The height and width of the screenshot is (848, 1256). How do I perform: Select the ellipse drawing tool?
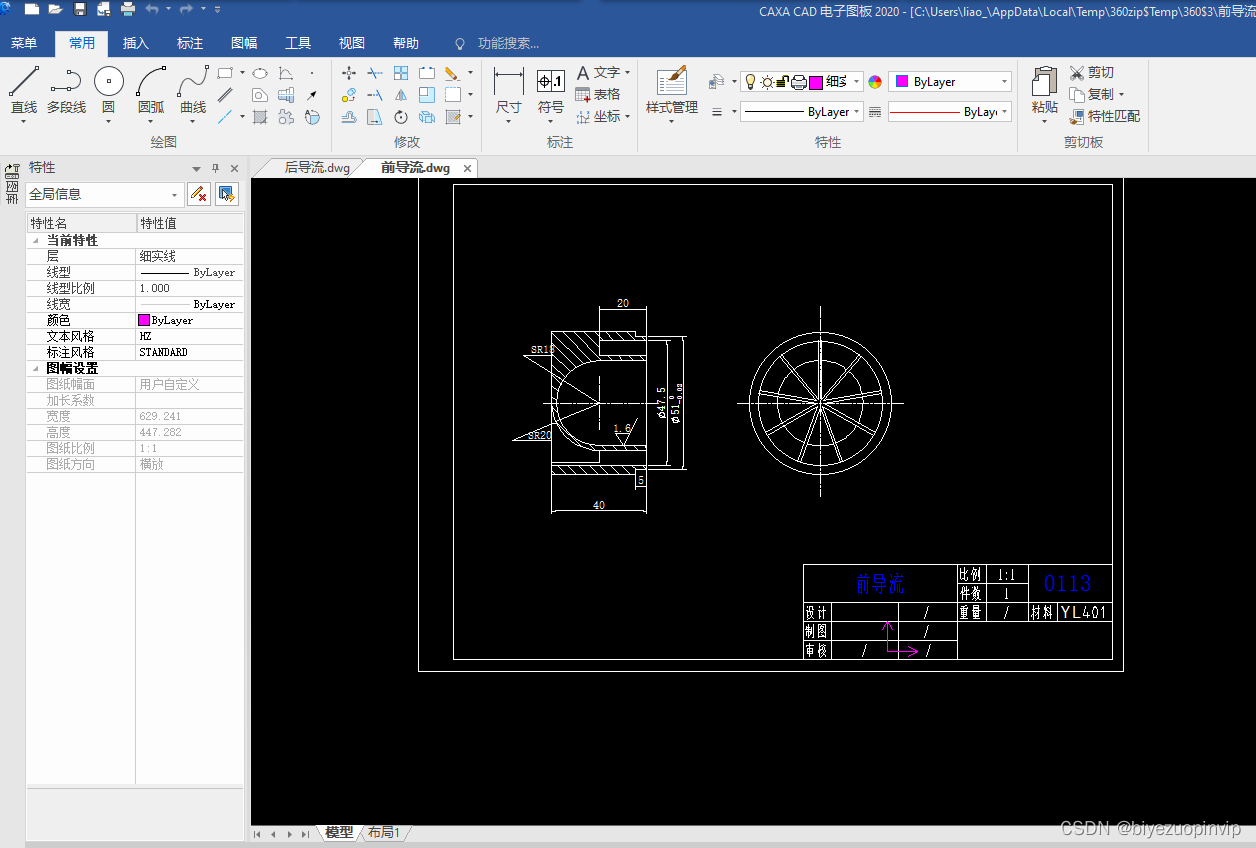point(259,73)
